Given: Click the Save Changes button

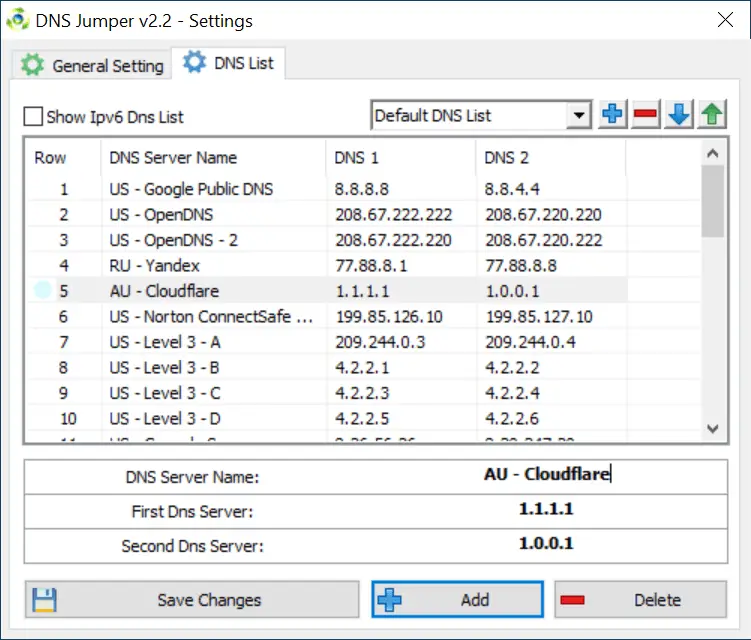Looking at the screenshot, I should point(192,599).
